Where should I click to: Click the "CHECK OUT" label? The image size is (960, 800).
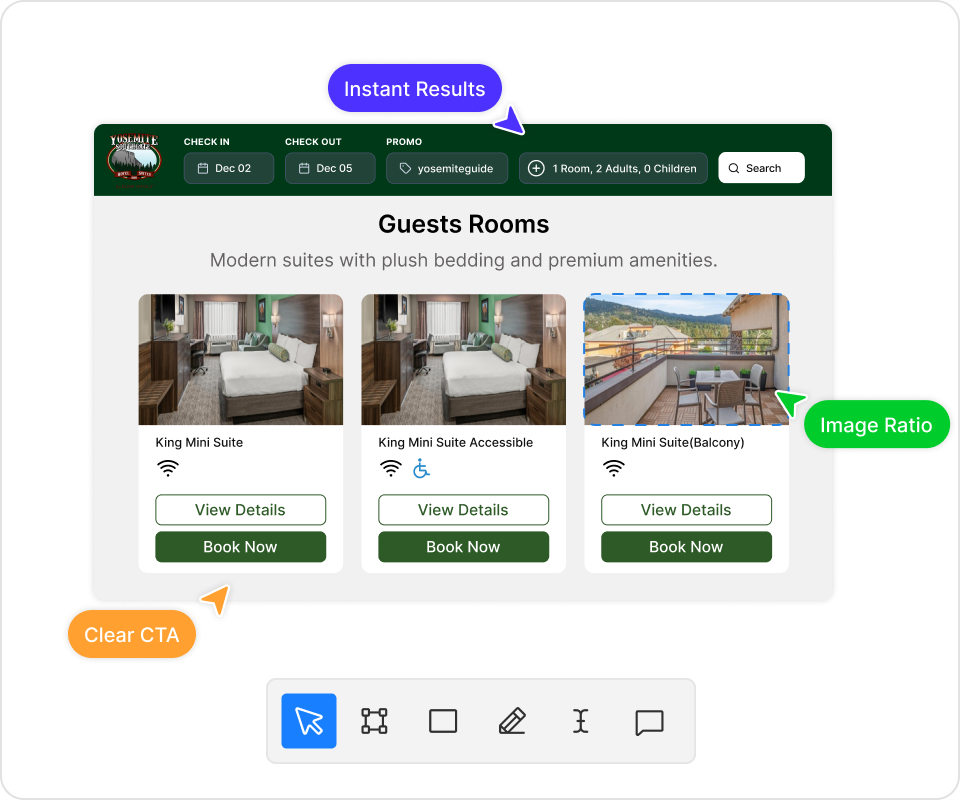(x=313, y=141)
